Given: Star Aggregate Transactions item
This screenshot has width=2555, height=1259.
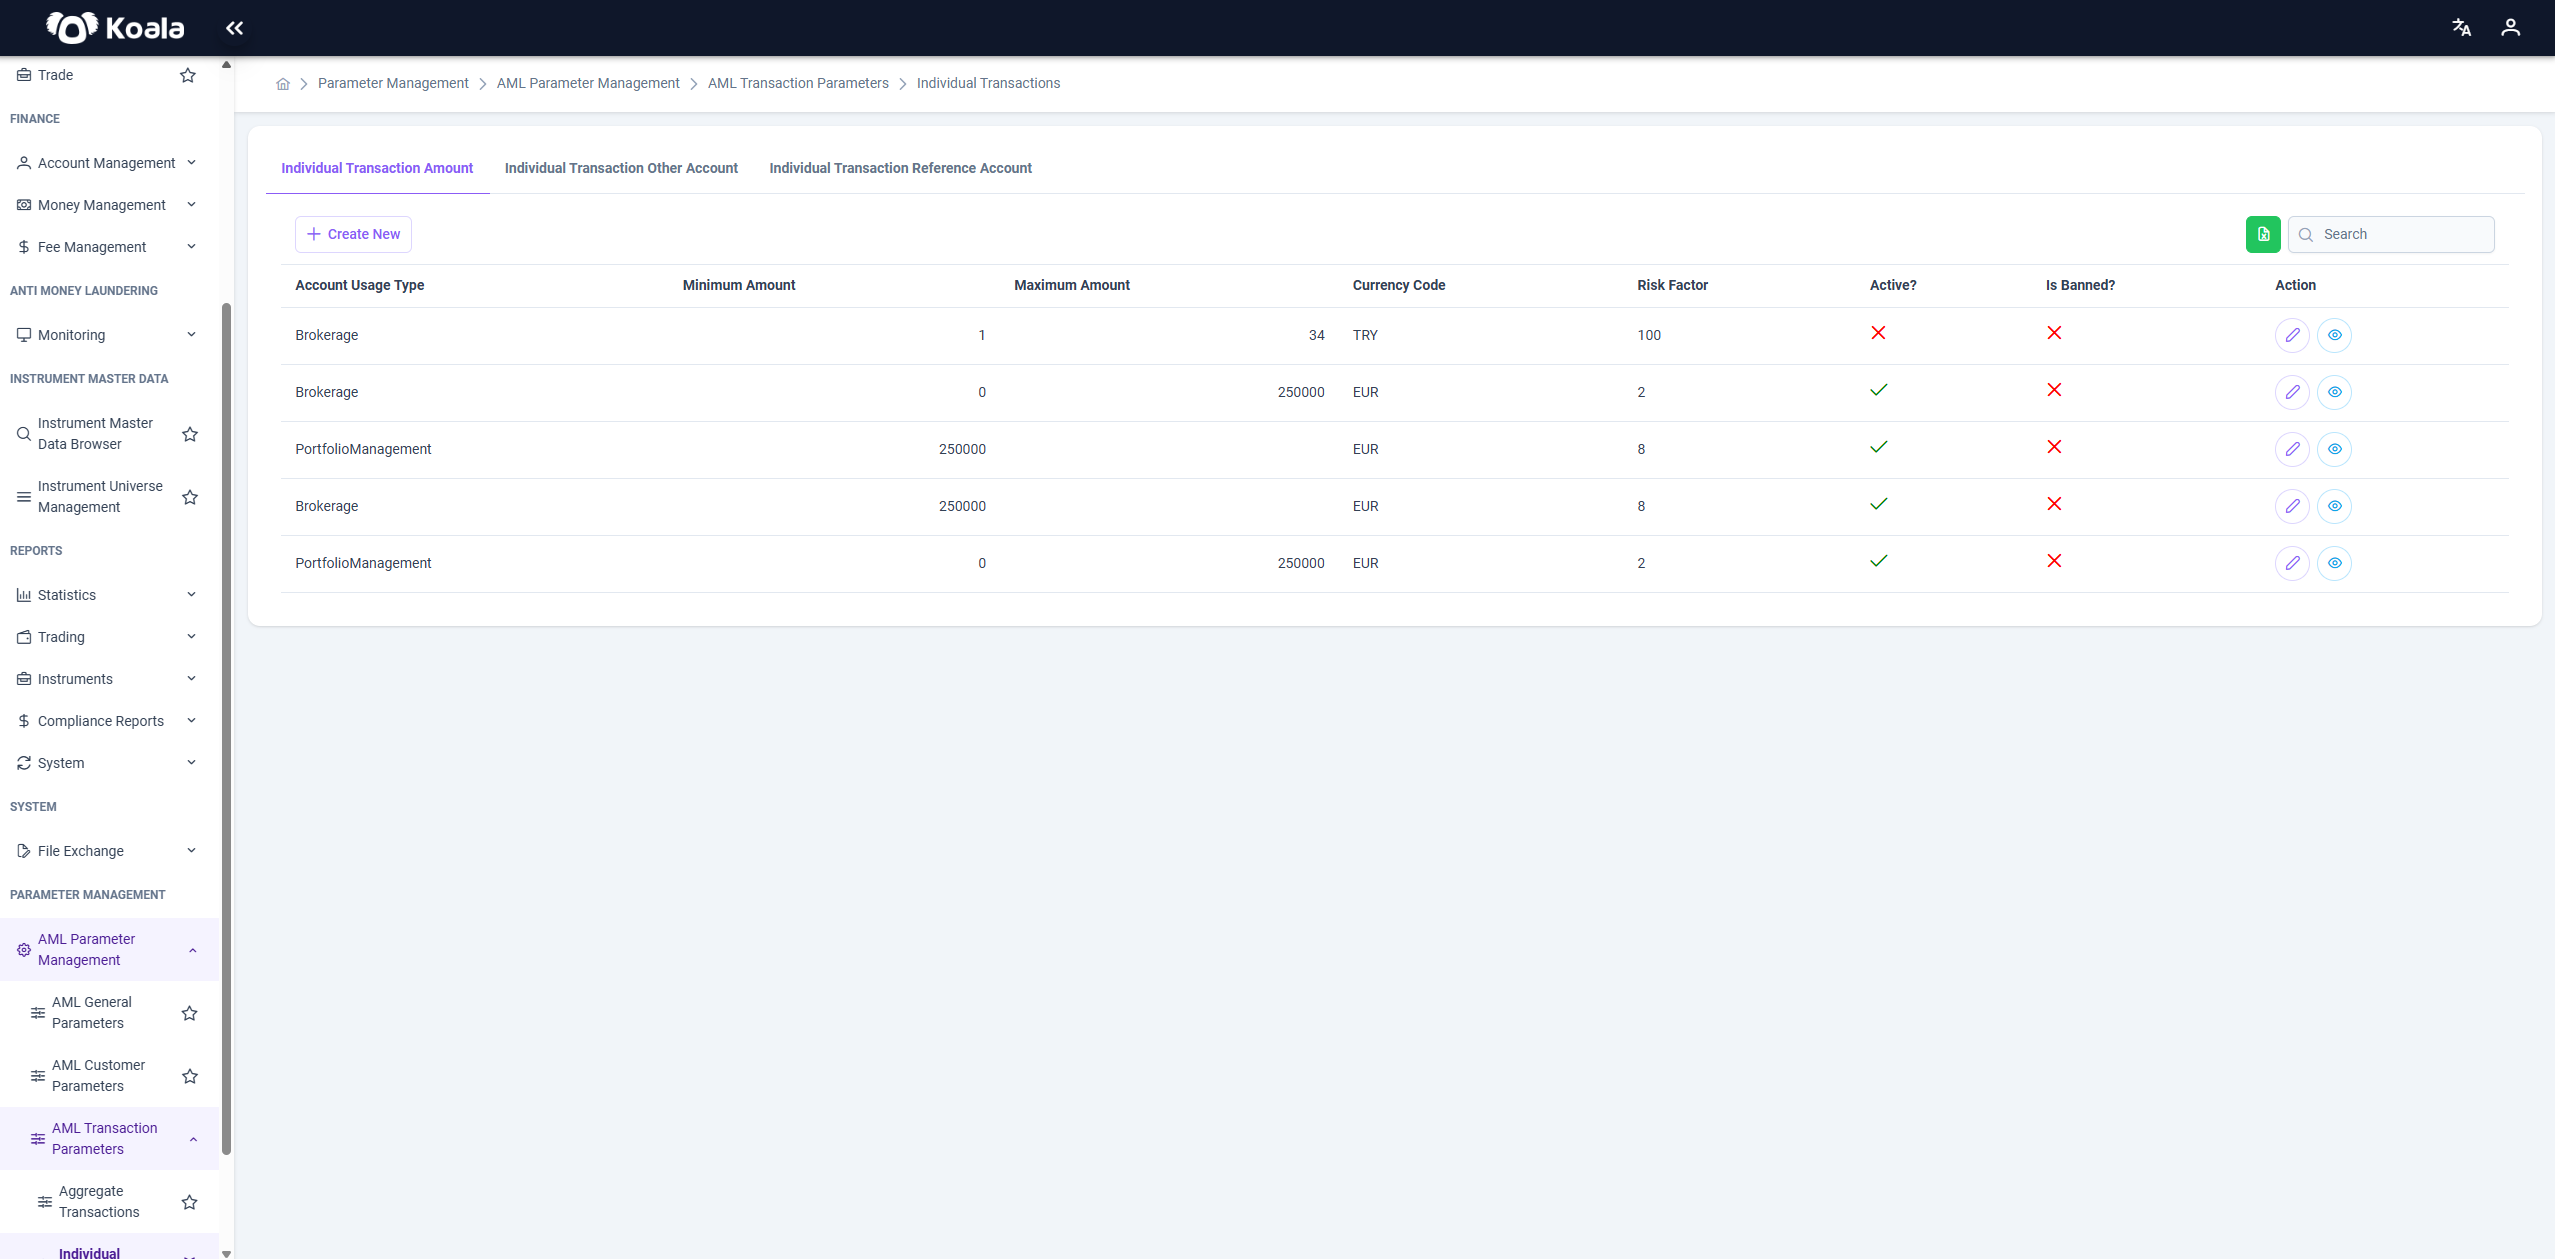Looking at the screenshot, I should click(x=190, y=1202).
